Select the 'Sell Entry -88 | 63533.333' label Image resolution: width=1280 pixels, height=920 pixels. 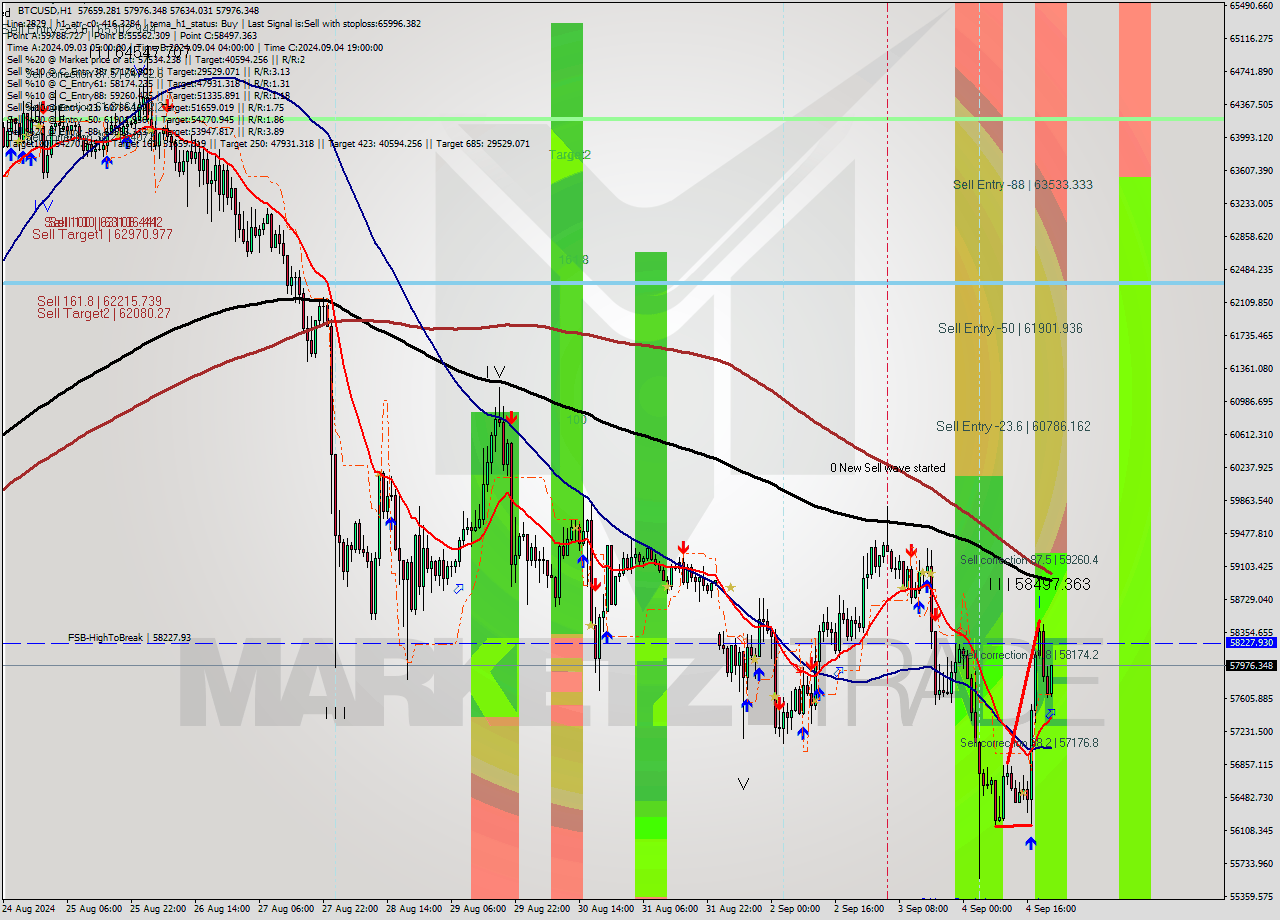[1022, 185]
